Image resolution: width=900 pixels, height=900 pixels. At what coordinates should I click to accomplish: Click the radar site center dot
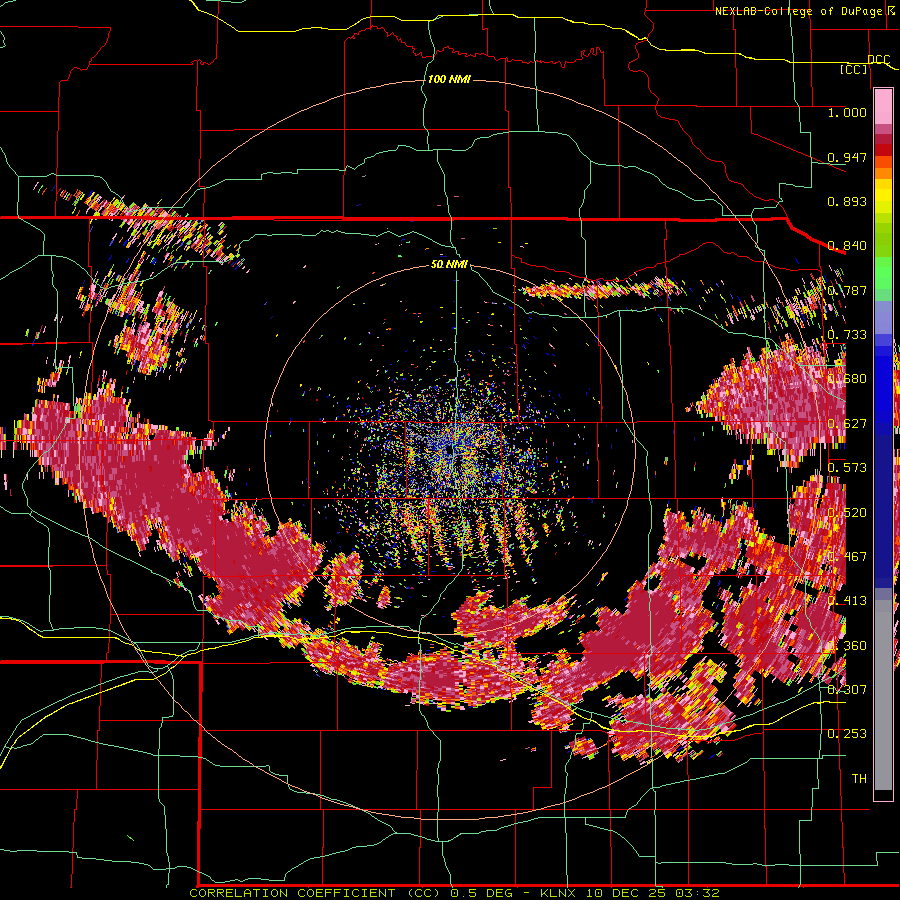(449, 451)
